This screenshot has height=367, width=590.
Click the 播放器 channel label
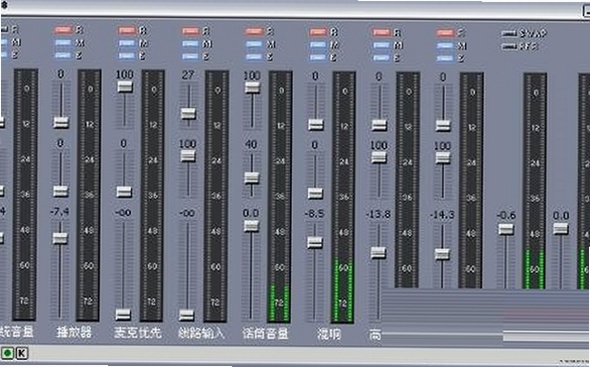[x=74, y=332]
